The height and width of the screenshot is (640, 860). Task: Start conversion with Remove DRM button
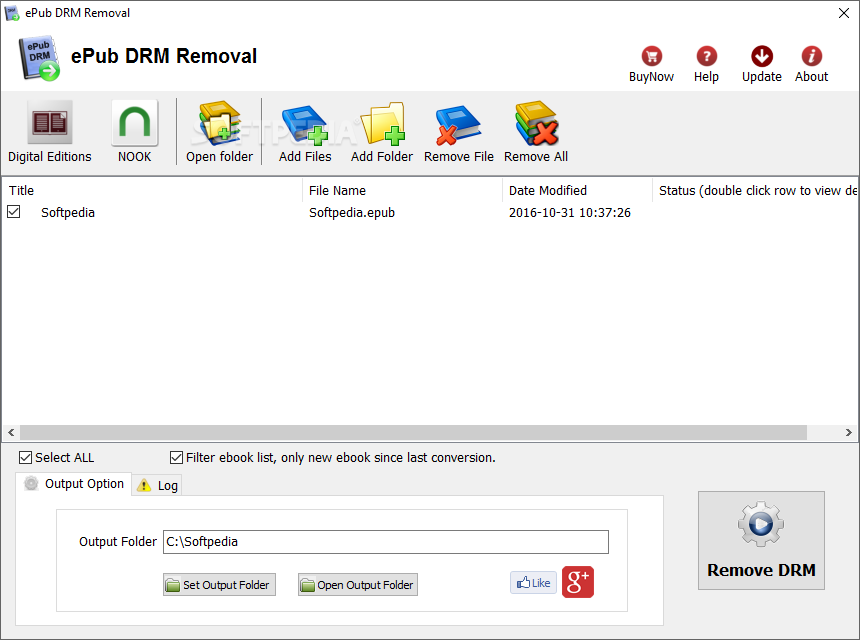tap(761, 541)
